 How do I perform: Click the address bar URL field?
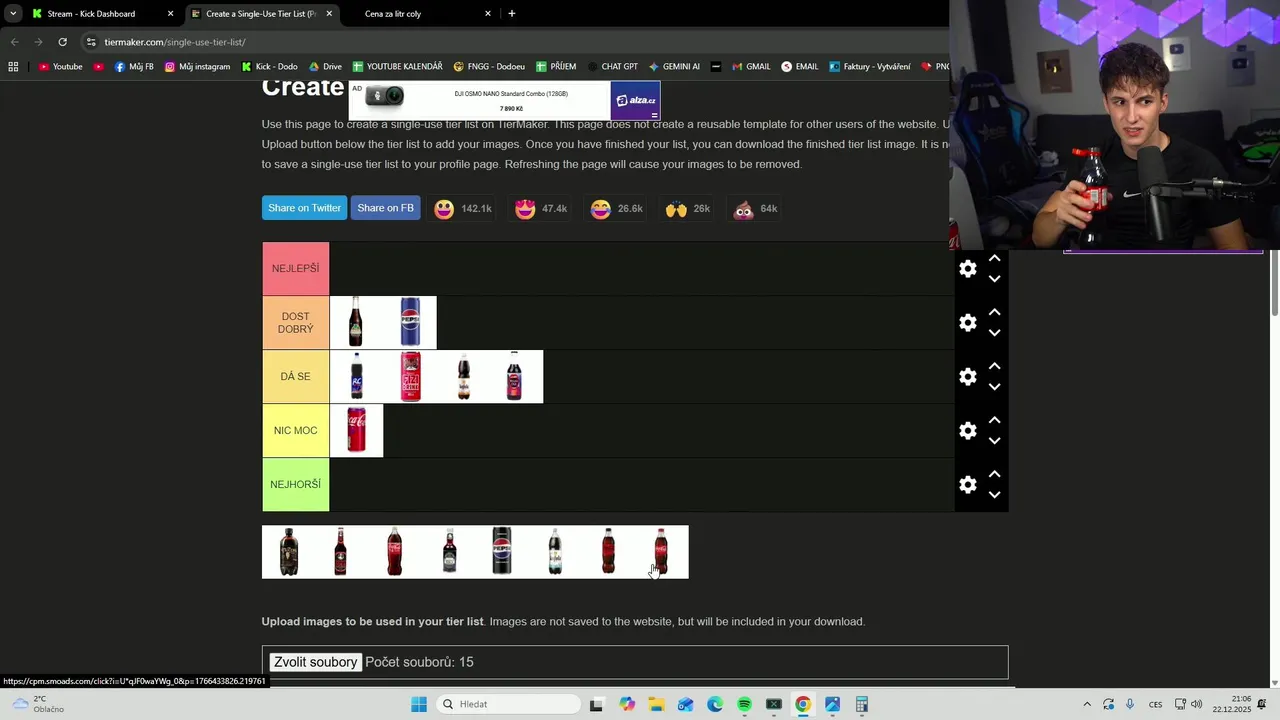(x=510, y=42)
